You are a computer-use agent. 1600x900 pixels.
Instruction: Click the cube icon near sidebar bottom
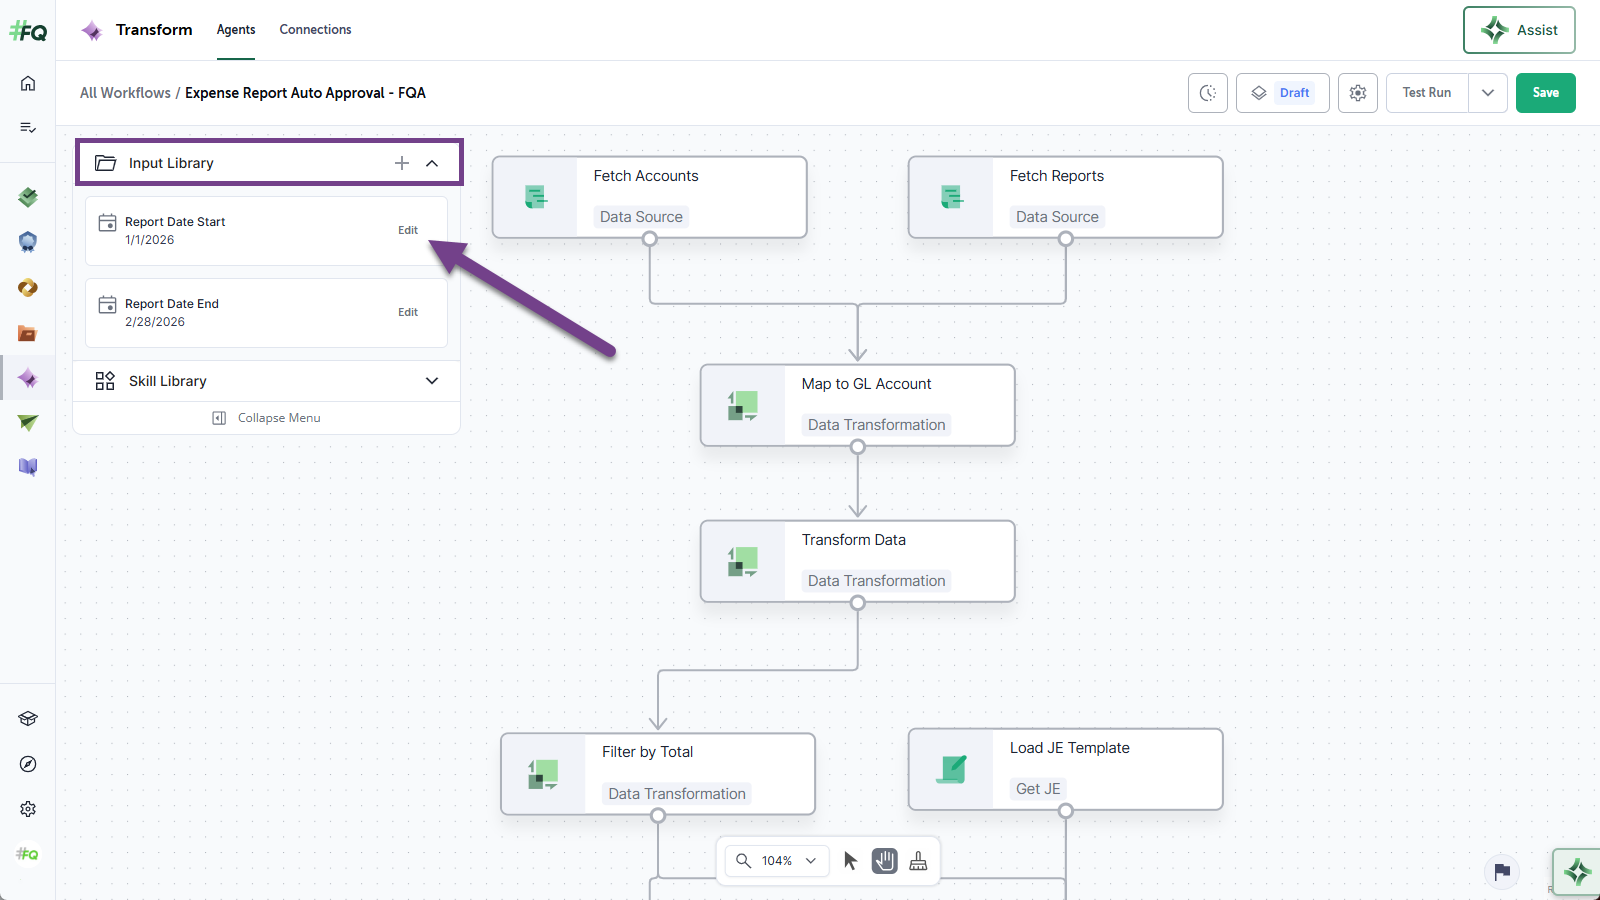(28, 719)
